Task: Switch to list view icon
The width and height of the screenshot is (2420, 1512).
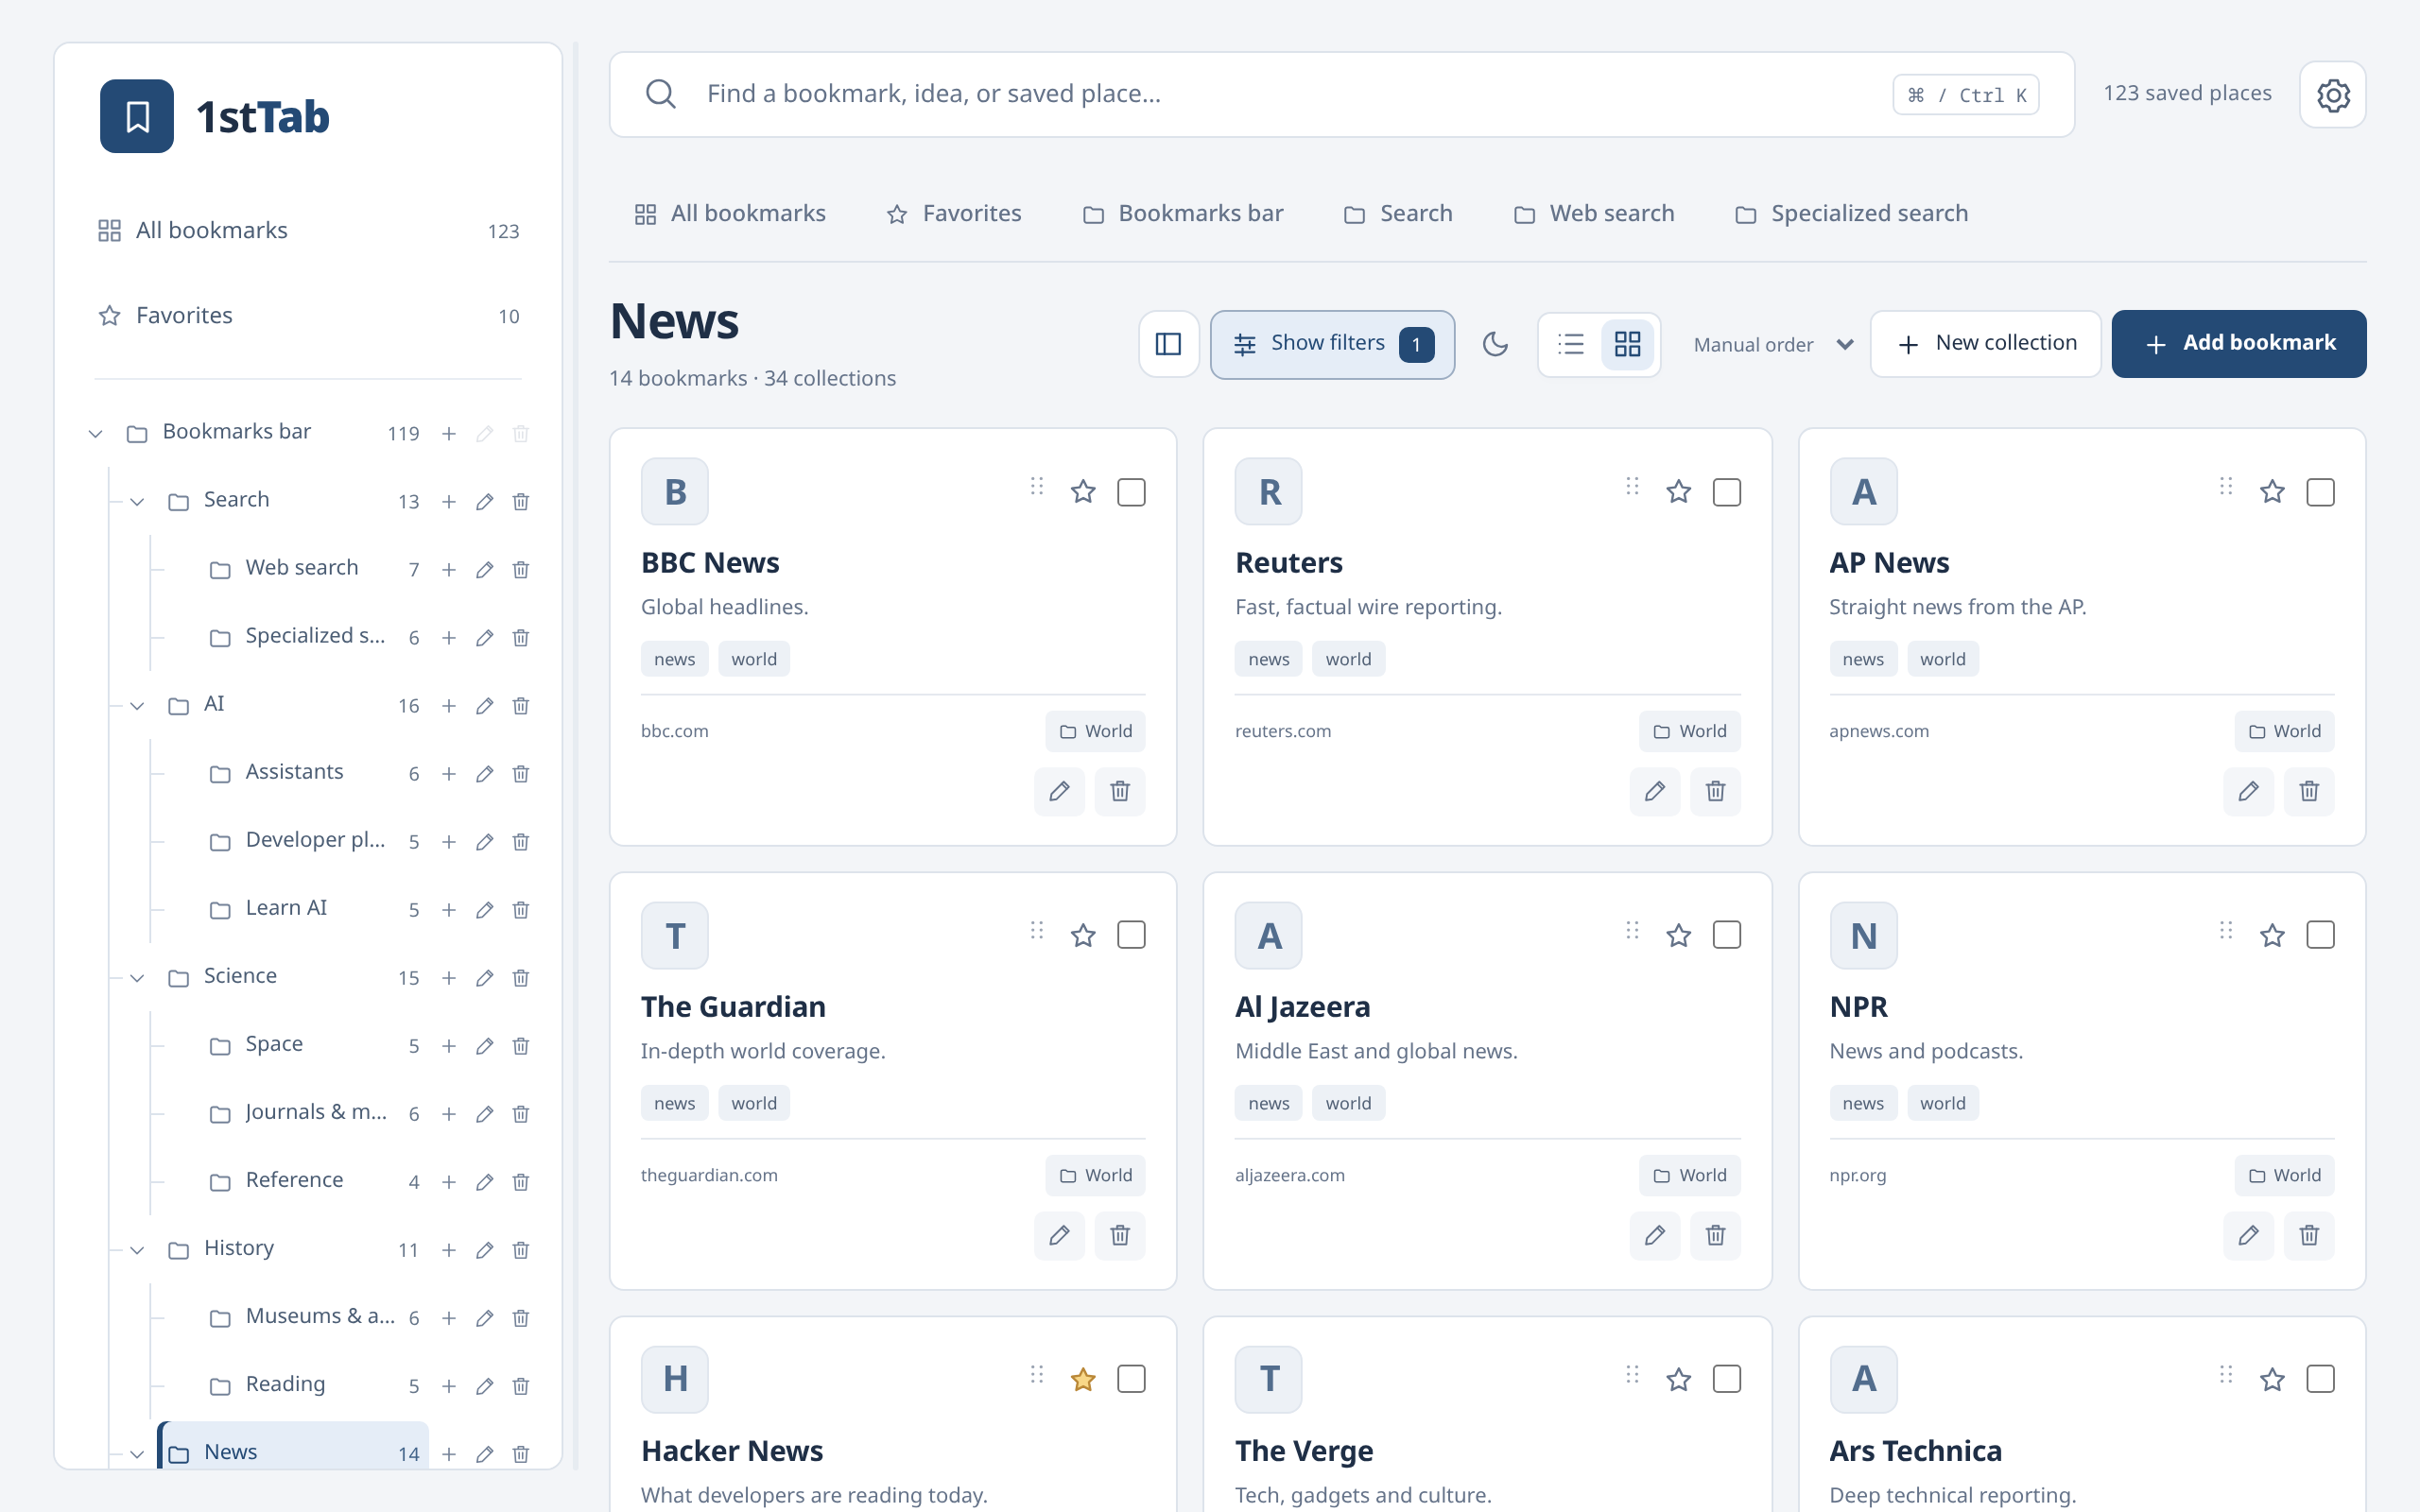Action: (1571, 344)
